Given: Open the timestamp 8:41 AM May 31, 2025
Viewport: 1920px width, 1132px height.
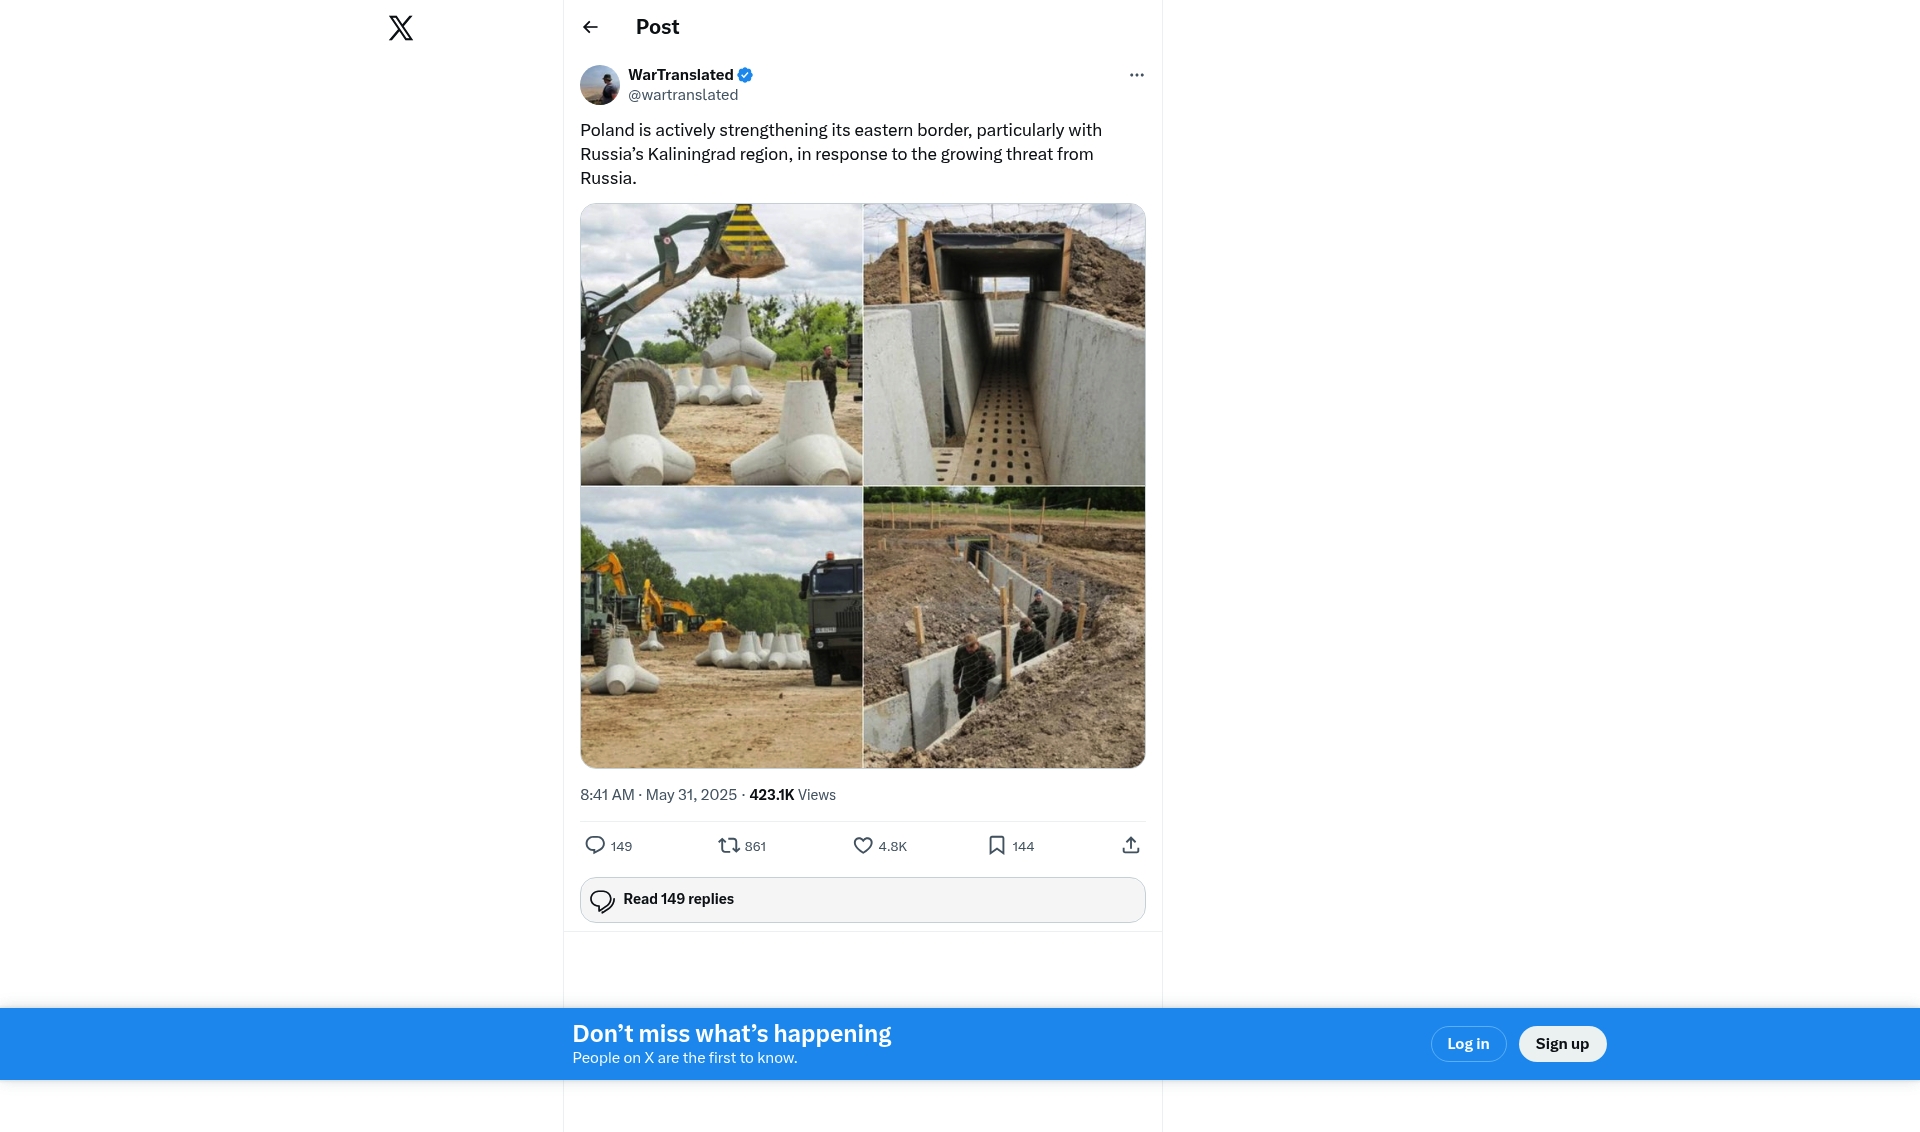Looking at the screenshot, I should [x=658, y=795].
